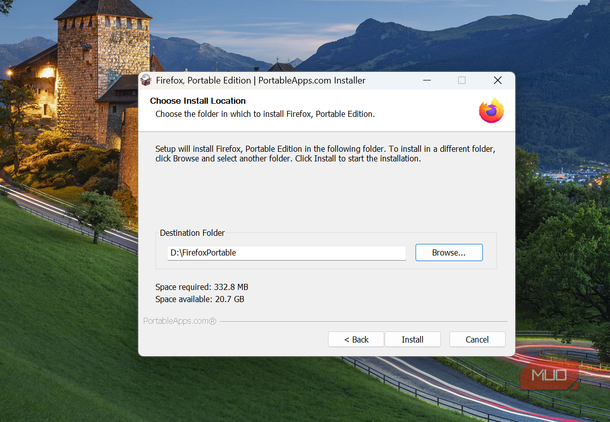This screenshot has width=610, height=422.
Task: Click the 'Setup will install Firefox' instruction text
Action: coord(325,154)
